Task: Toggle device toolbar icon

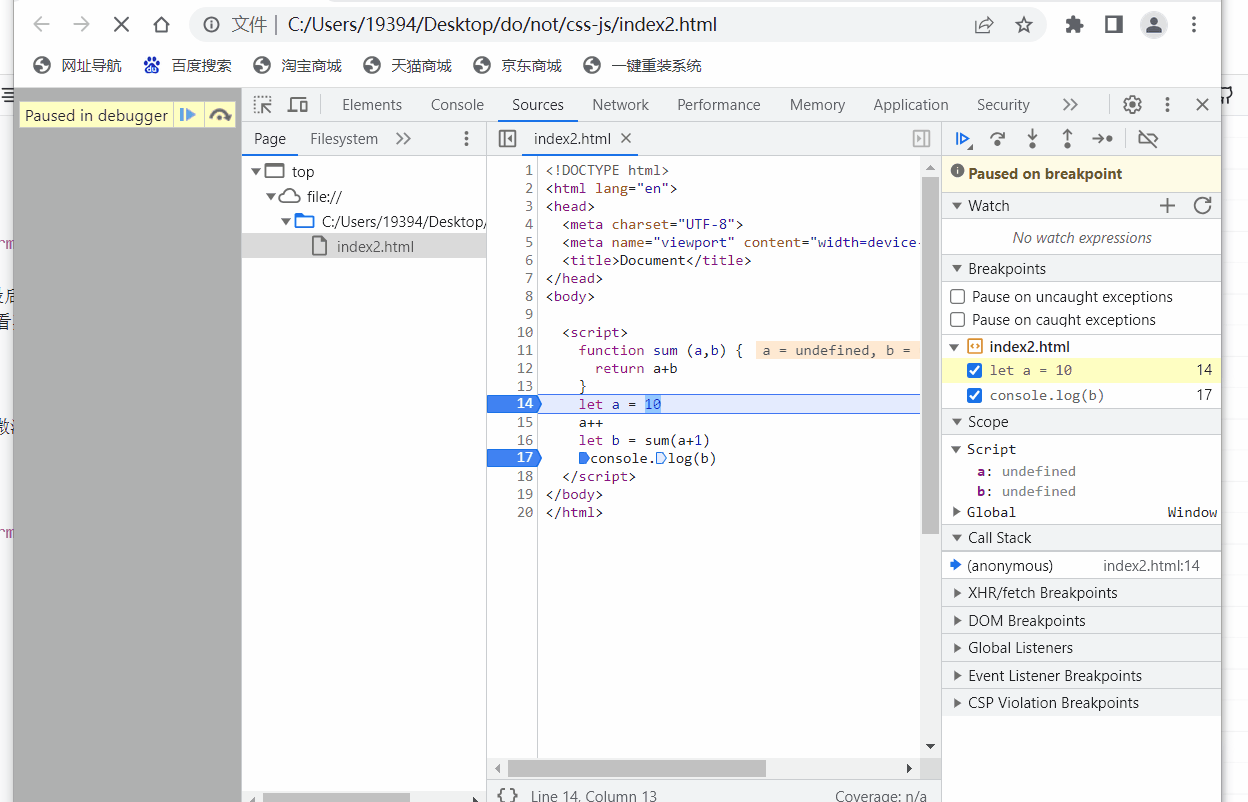Action: [297, 105]
